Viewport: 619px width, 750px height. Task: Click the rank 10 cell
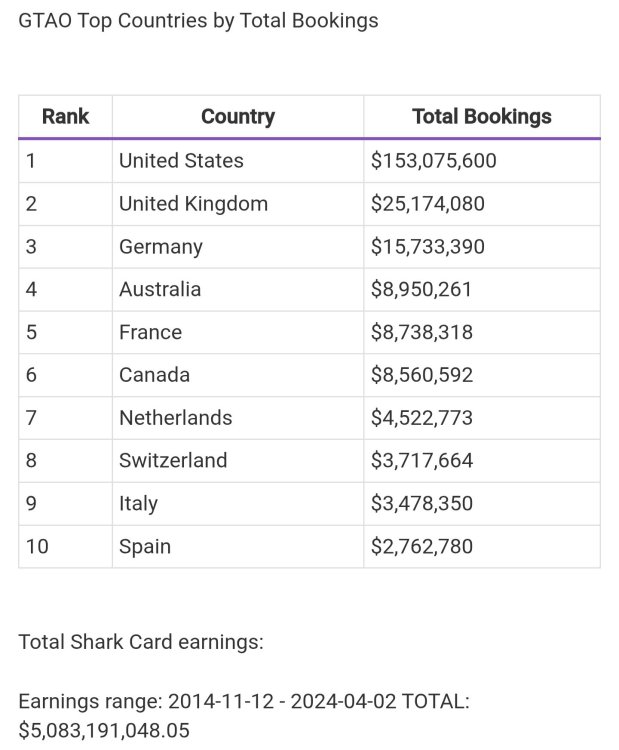pyautogui.click(x=37, y=547)
